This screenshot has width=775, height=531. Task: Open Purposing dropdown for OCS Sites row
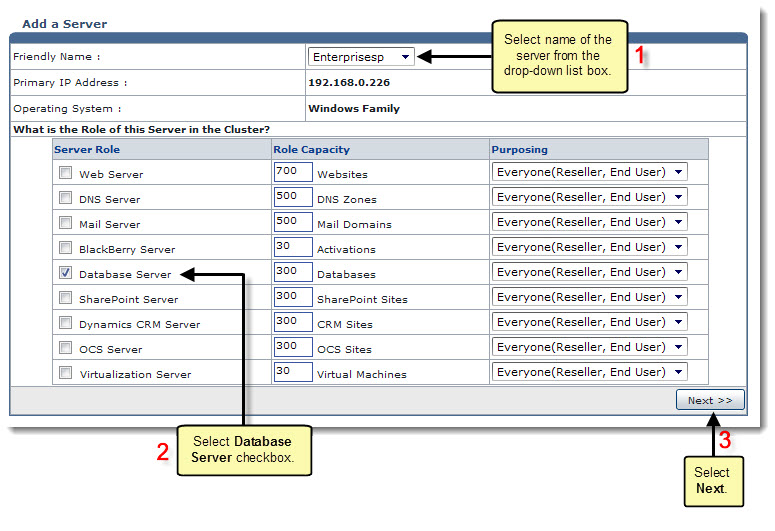click(589, 347)
